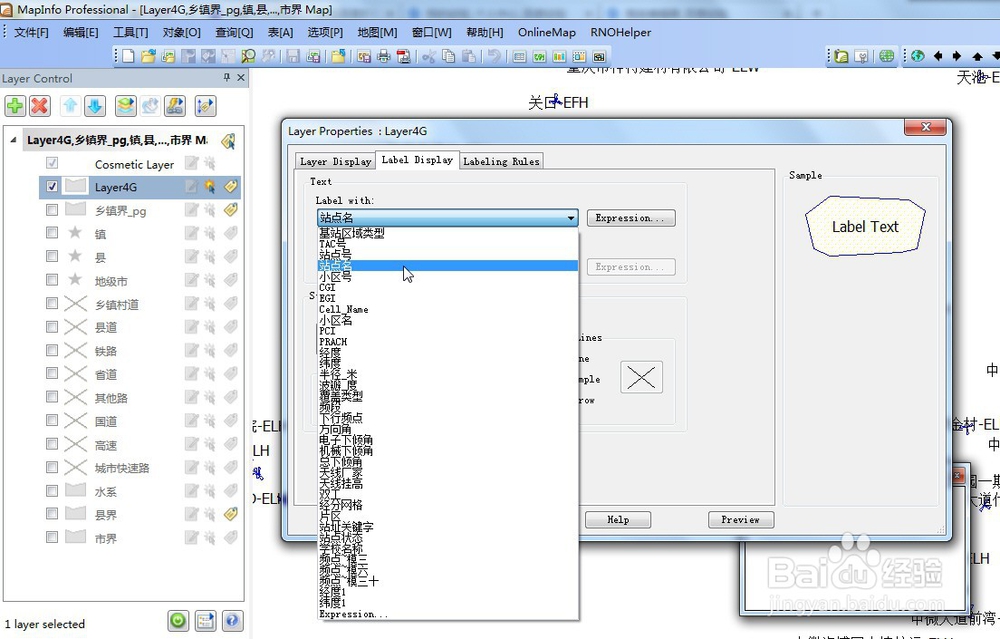Check the 水系 layer visibility checkbox
Screen dimensions: 1000x639
(x=52, y=490)
